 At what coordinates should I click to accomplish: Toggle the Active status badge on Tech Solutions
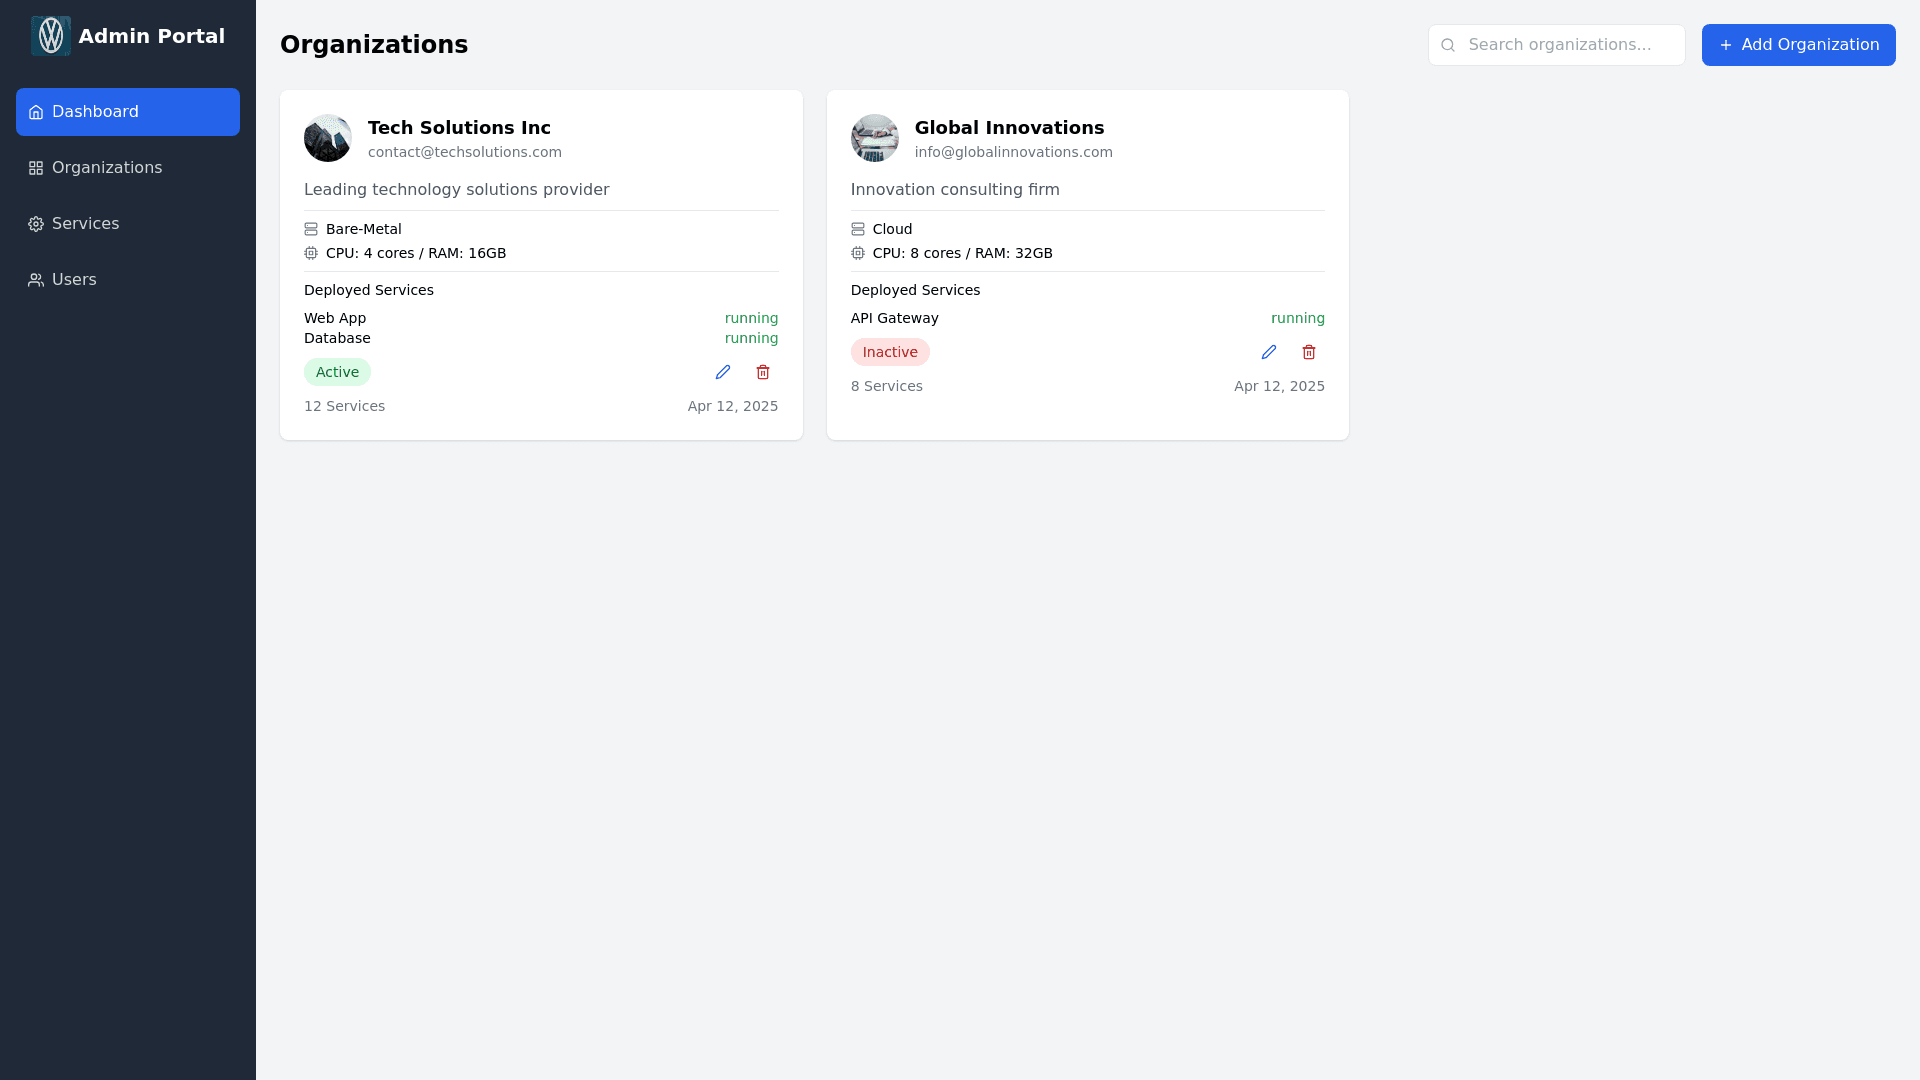[x=337, y=371]
